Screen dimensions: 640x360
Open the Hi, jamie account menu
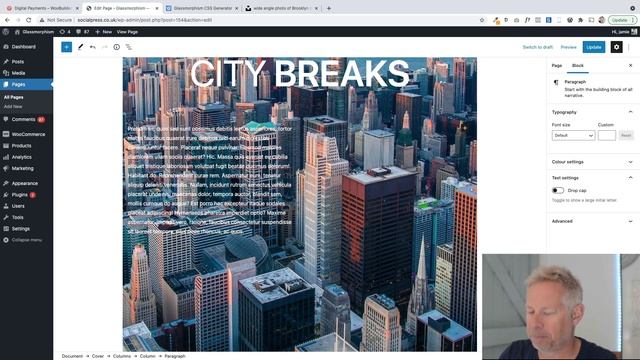click(624, 32)
